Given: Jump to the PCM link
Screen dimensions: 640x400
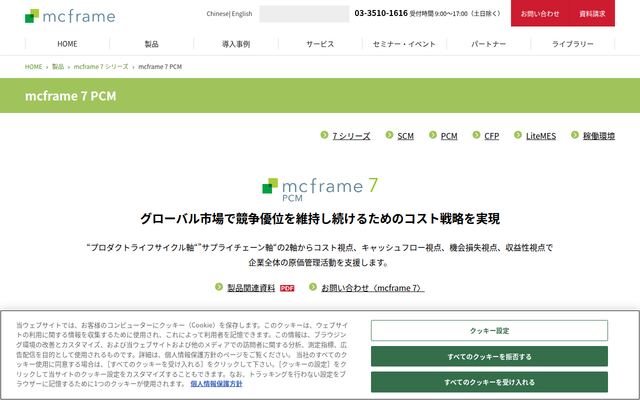Looking at the screenshot, I should click(x=449, y=136).
